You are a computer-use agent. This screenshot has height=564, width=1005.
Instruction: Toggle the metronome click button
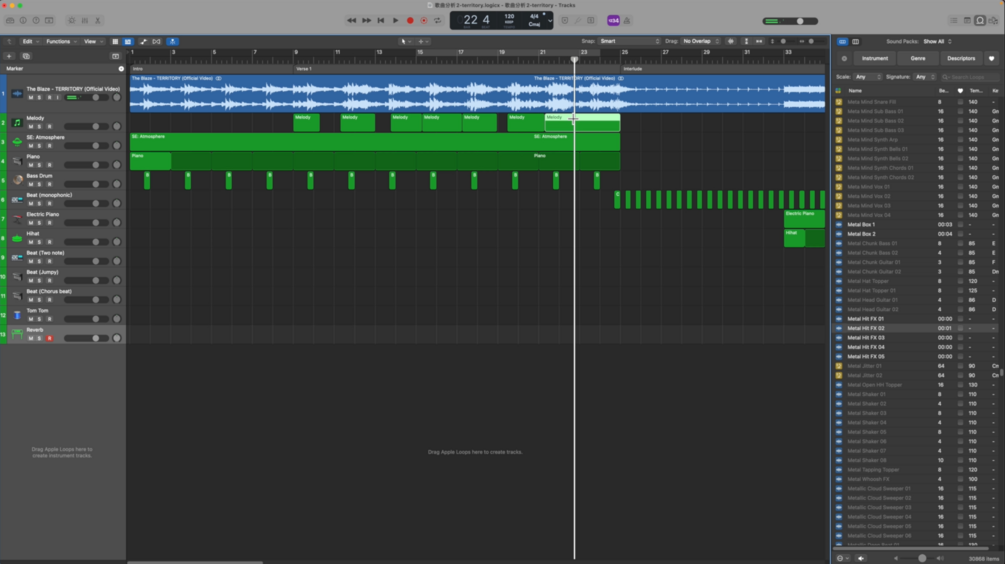[627, 21]
